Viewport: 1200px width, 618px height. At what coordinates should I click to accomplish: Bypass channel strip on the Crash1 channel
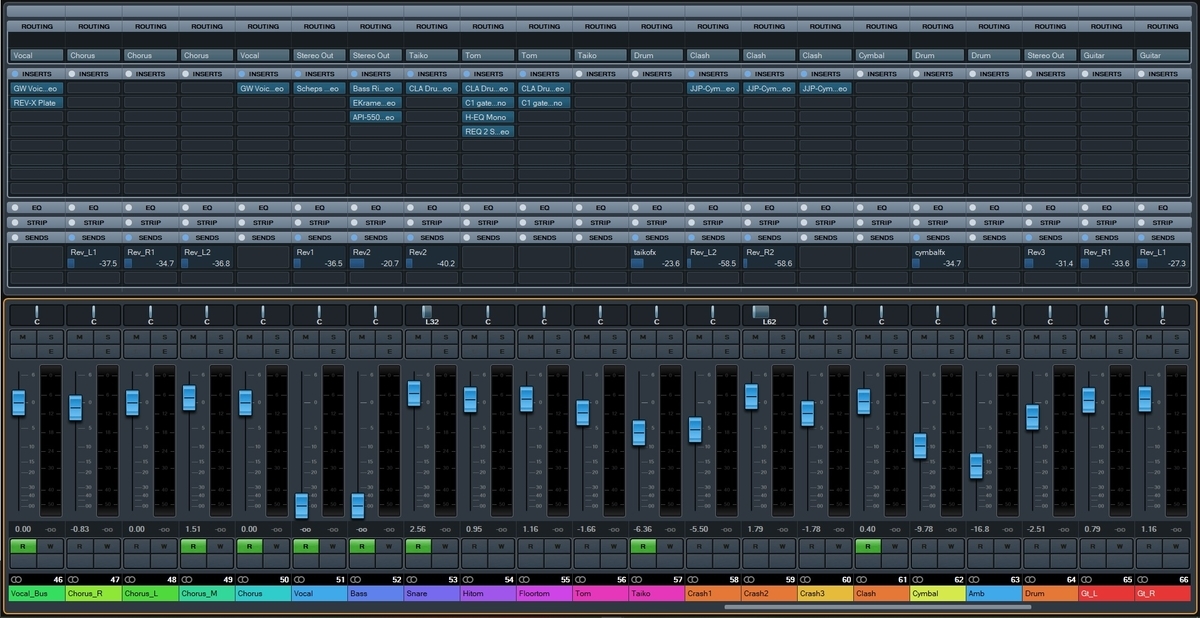[691, 223]
